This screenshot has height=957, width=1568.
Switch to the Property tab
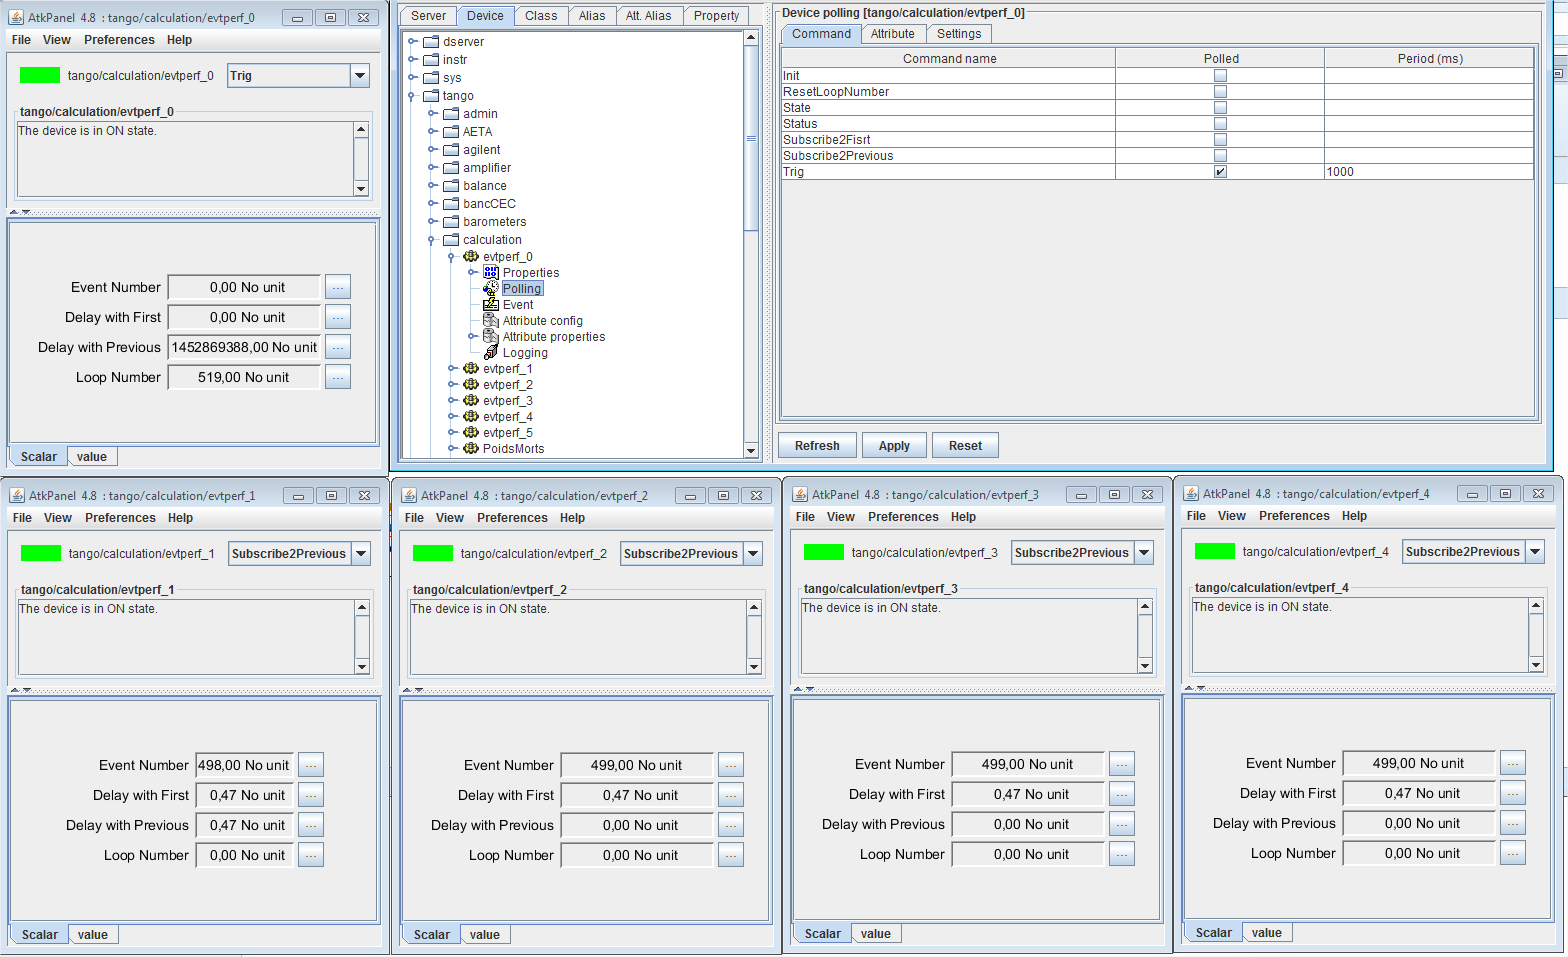716,16
